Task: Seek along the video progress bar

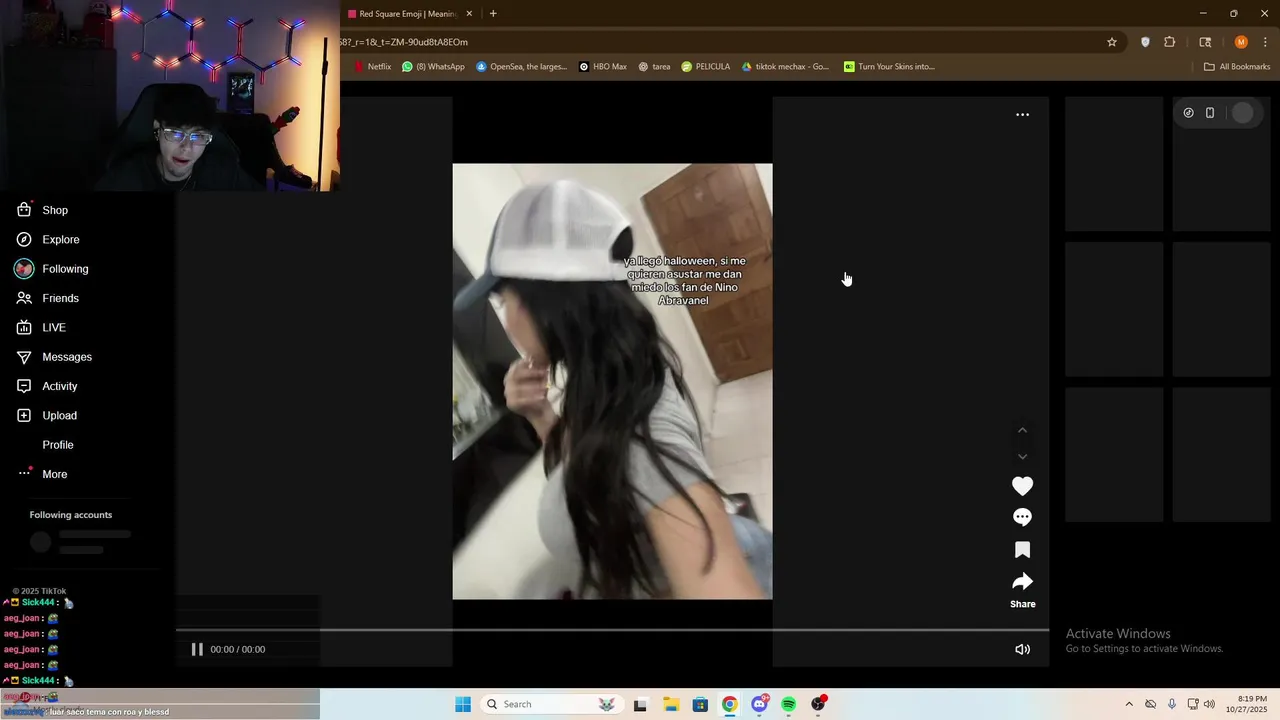Action: 612,630
